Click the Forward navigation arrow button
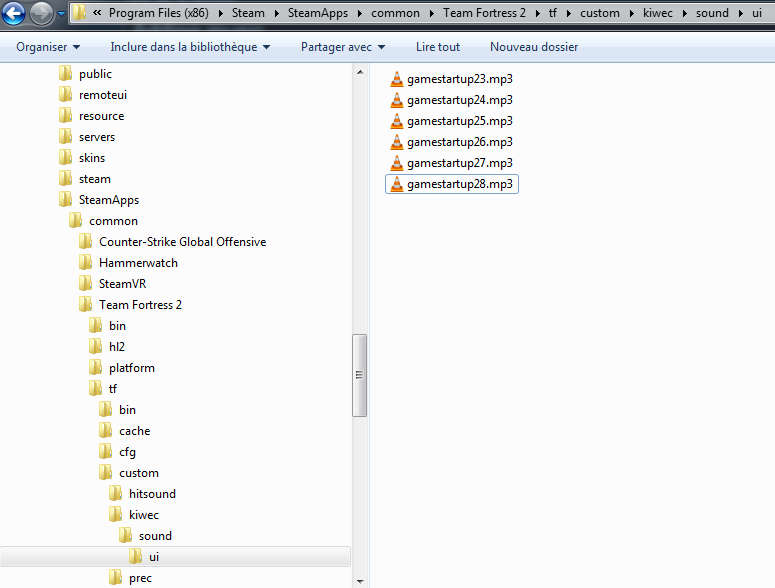 pyautogui.click(x=41, y=13)
